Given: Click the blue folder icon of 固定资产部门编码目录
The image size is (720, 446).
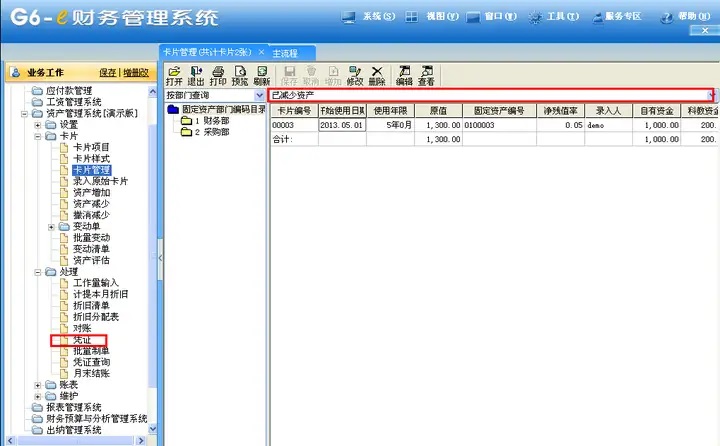Looking at the screenshot, I should pyautogui.click(x=173, y=109).
